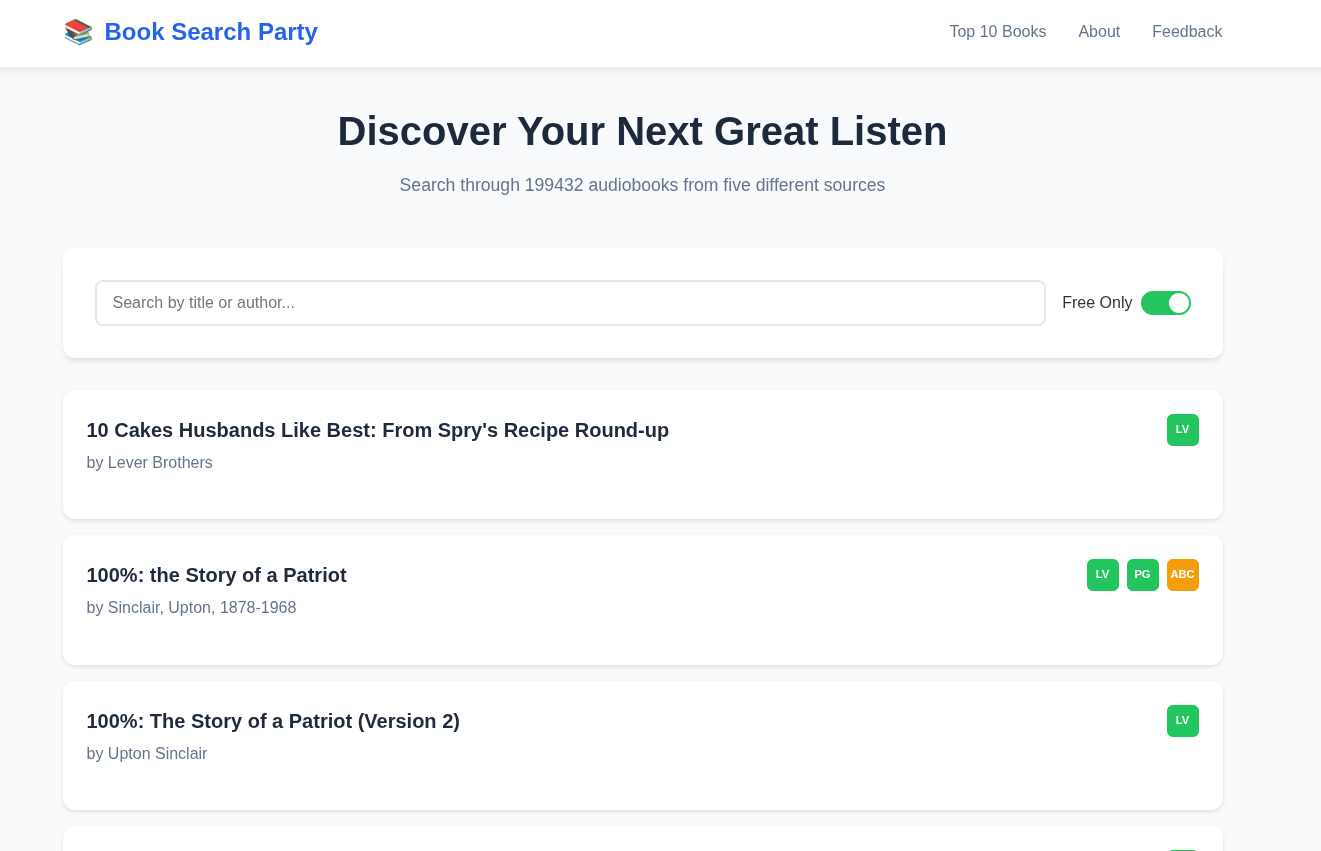Viewport: 1321px width, 851px height.
Task: Open 100%: The Story of a Patriot (Version 2)
Action: [x=273, y=721]
